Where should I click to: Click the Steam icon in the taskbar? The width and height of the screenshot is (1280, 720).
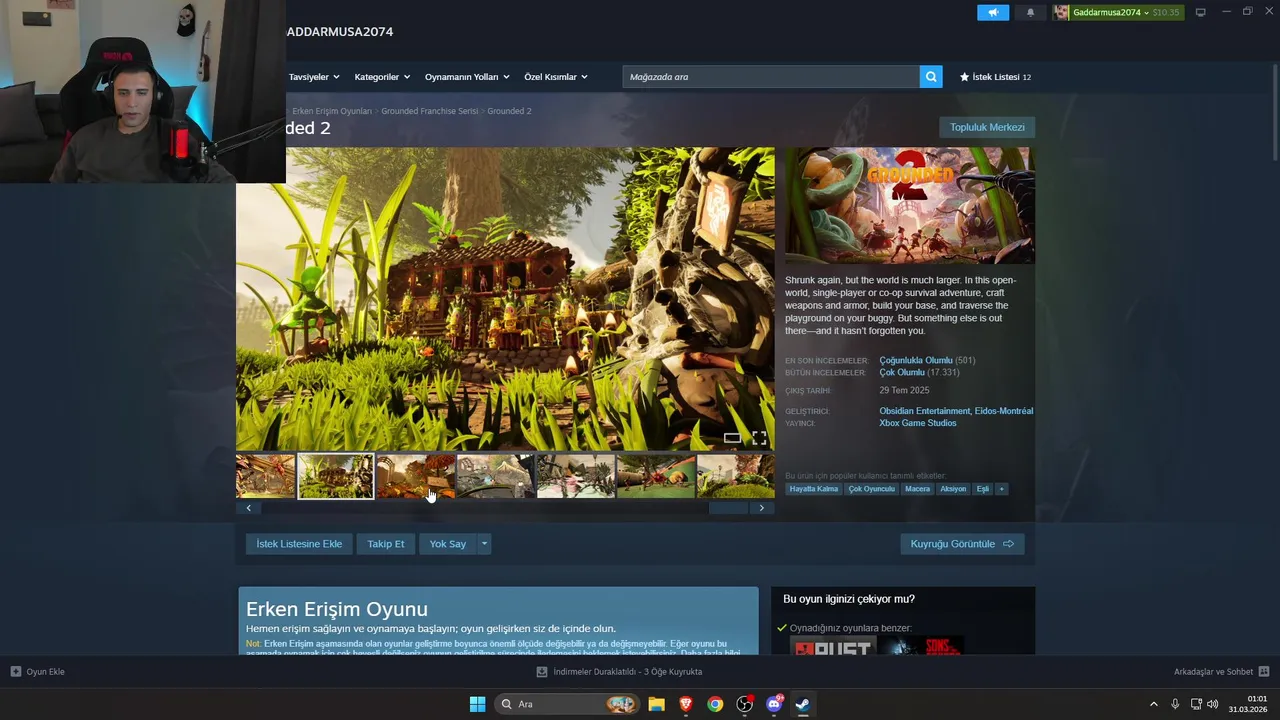click(803, 704)
